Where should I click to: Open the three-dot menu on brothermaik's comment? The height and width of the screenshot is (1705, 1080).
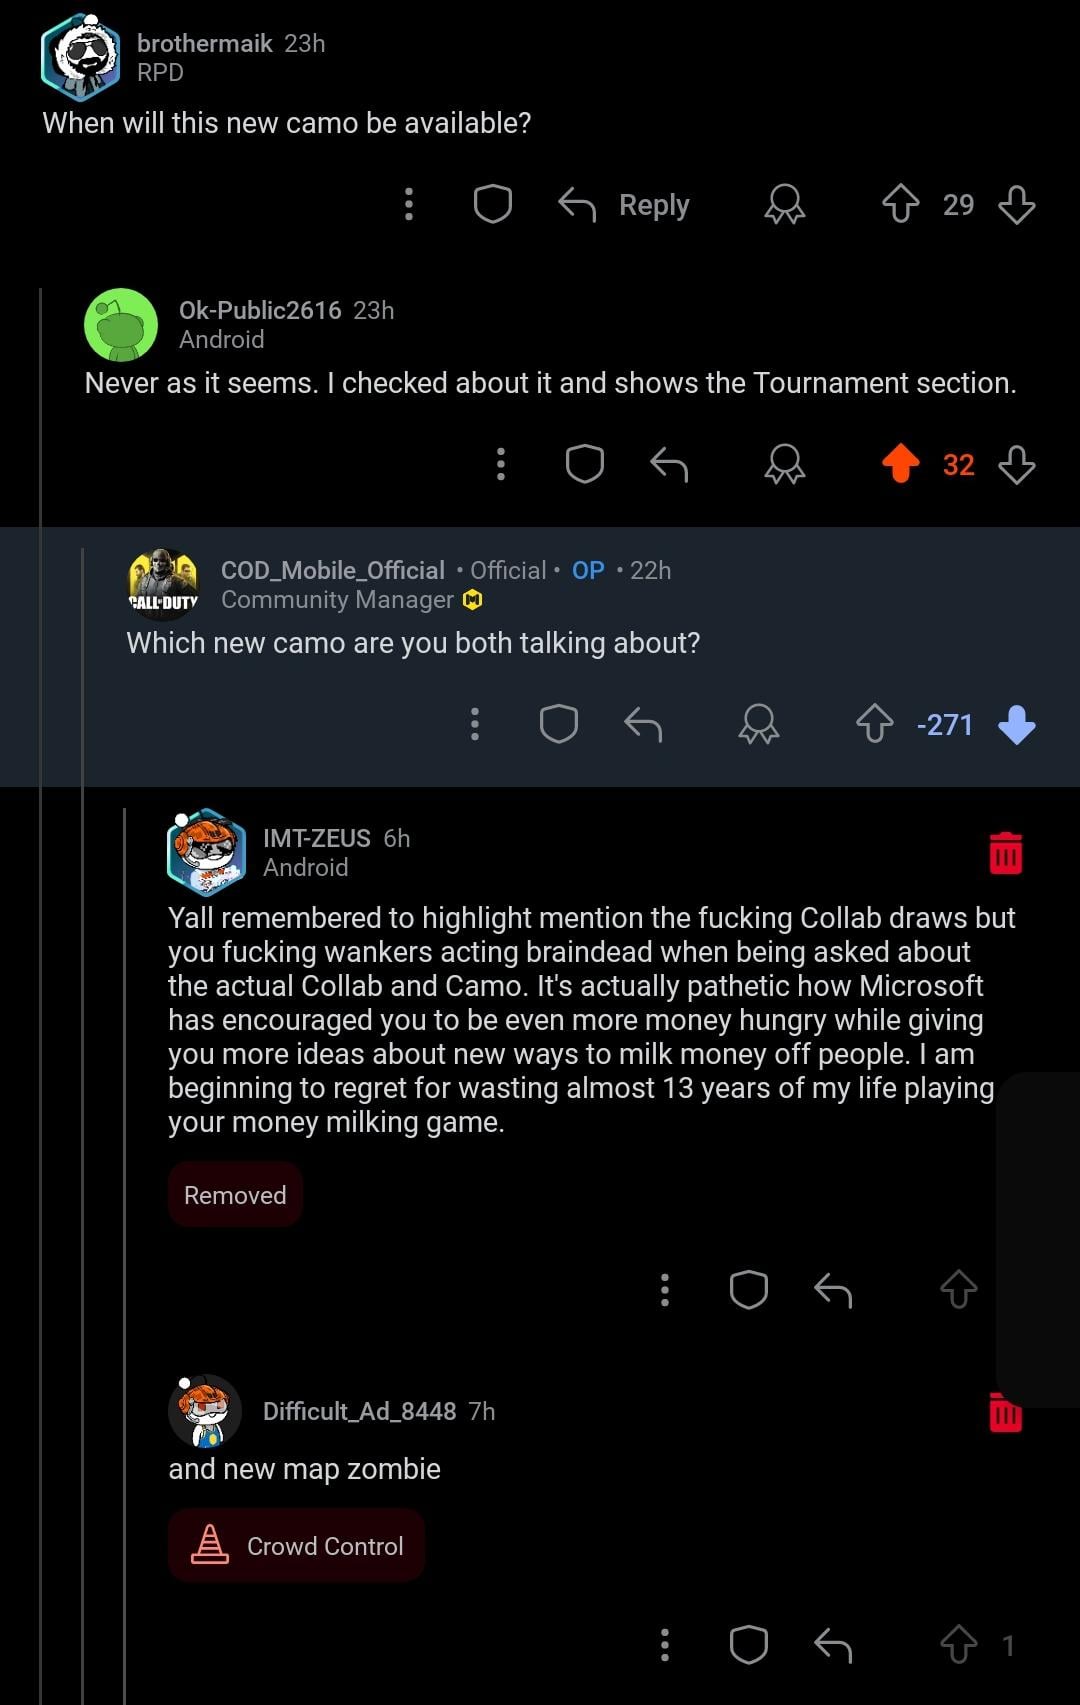coord(408,204)
